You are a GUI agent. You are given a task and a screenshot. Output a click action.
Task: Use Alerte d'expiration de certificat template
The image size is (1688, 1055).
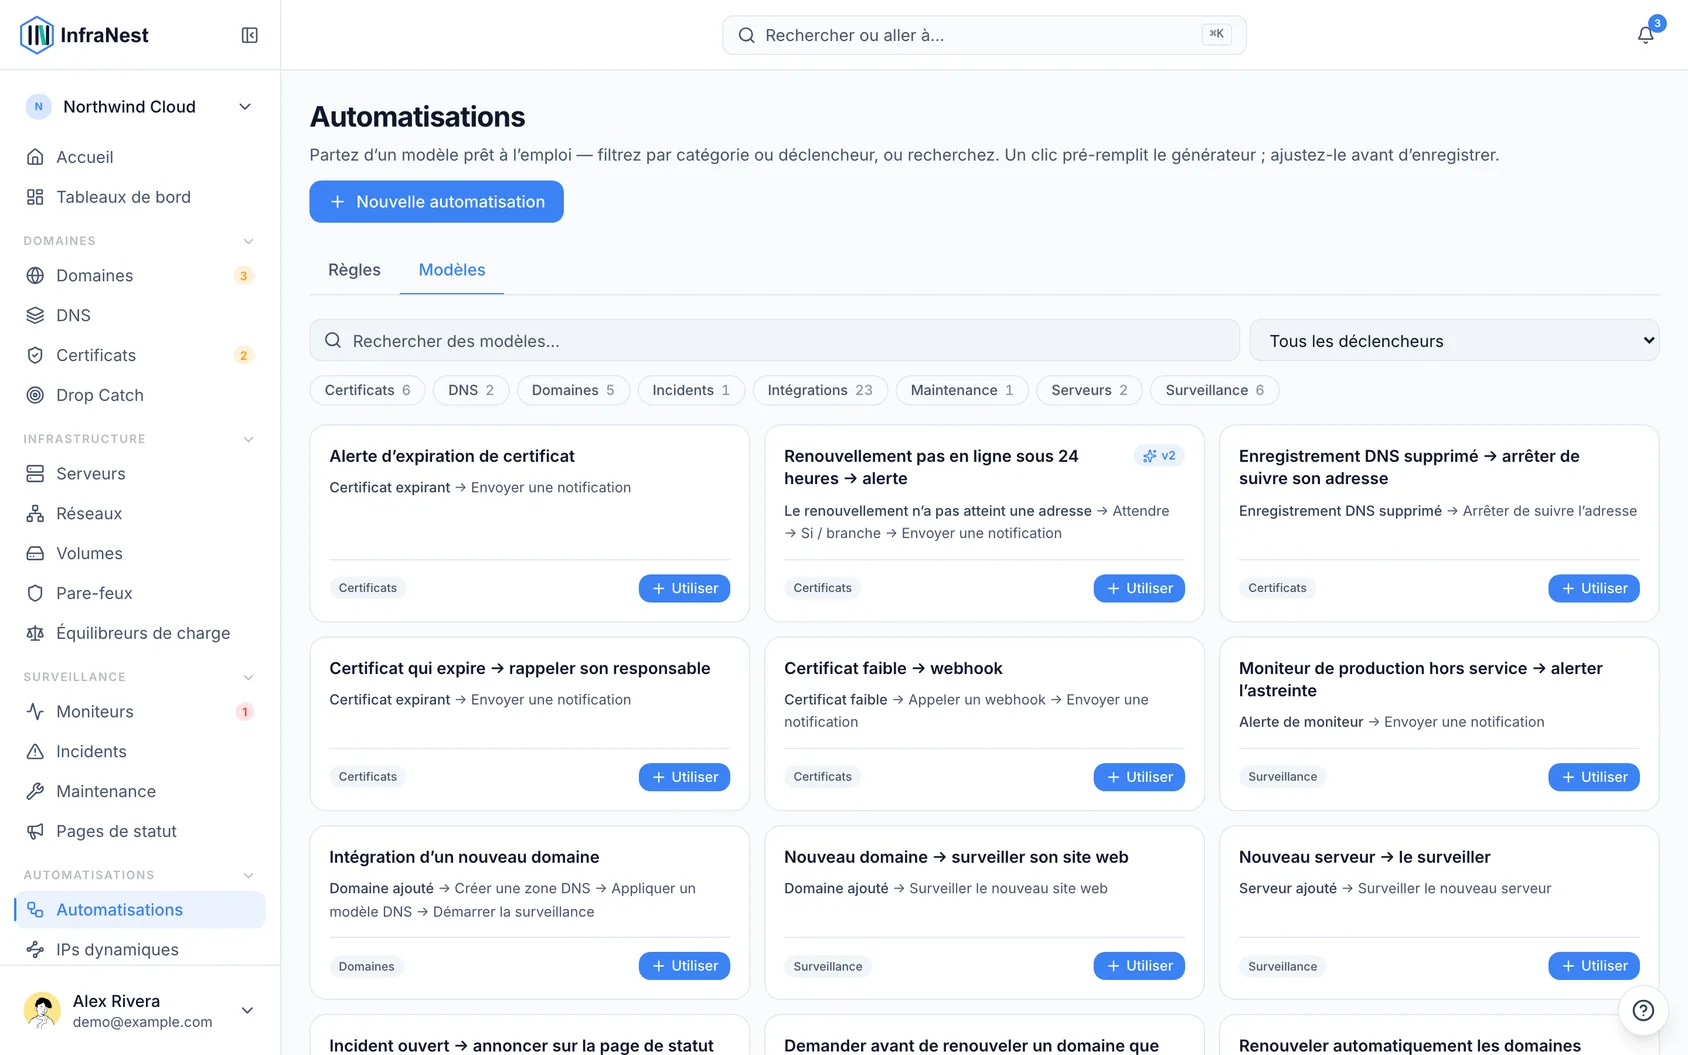[684, 588]
